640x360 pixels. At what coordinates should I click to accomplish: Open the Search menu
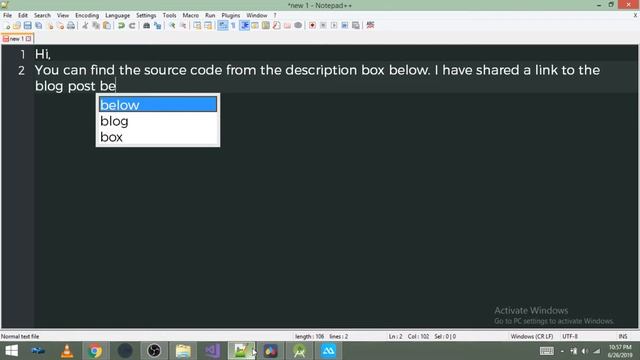click(42, 15)
